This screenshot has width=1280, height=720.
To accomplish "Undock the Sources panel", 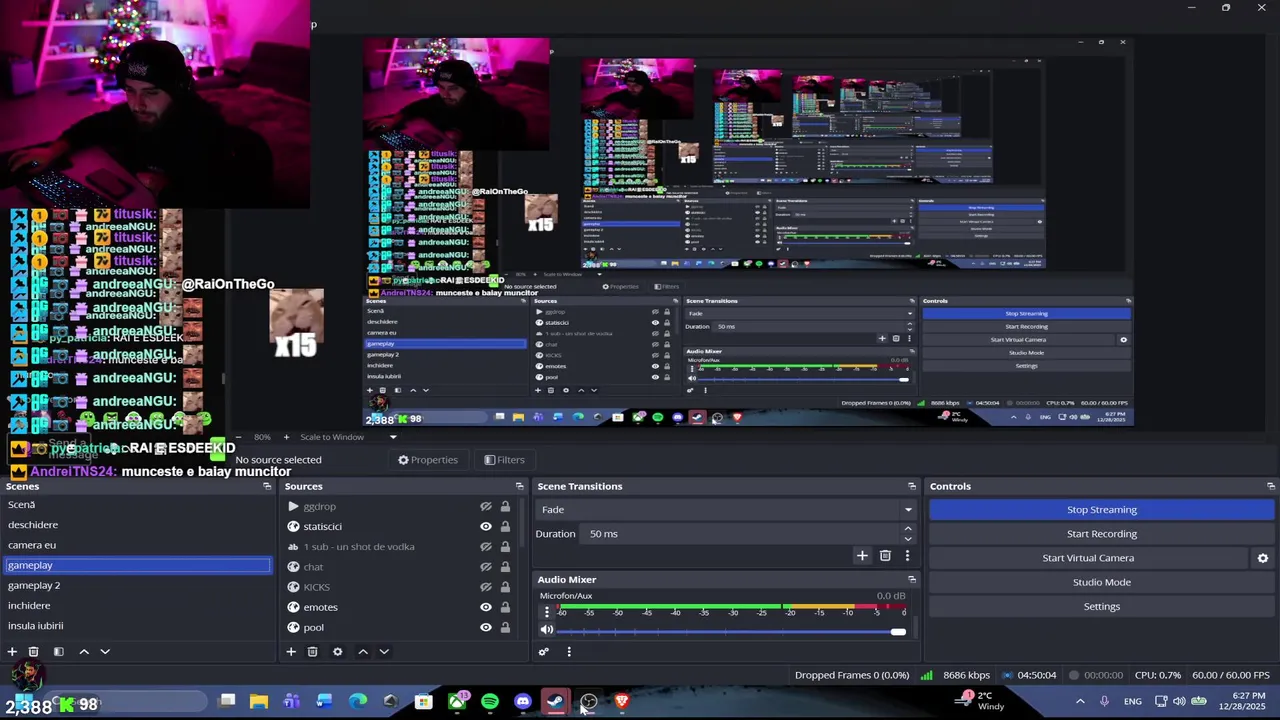I will click(x=522, y=486).
